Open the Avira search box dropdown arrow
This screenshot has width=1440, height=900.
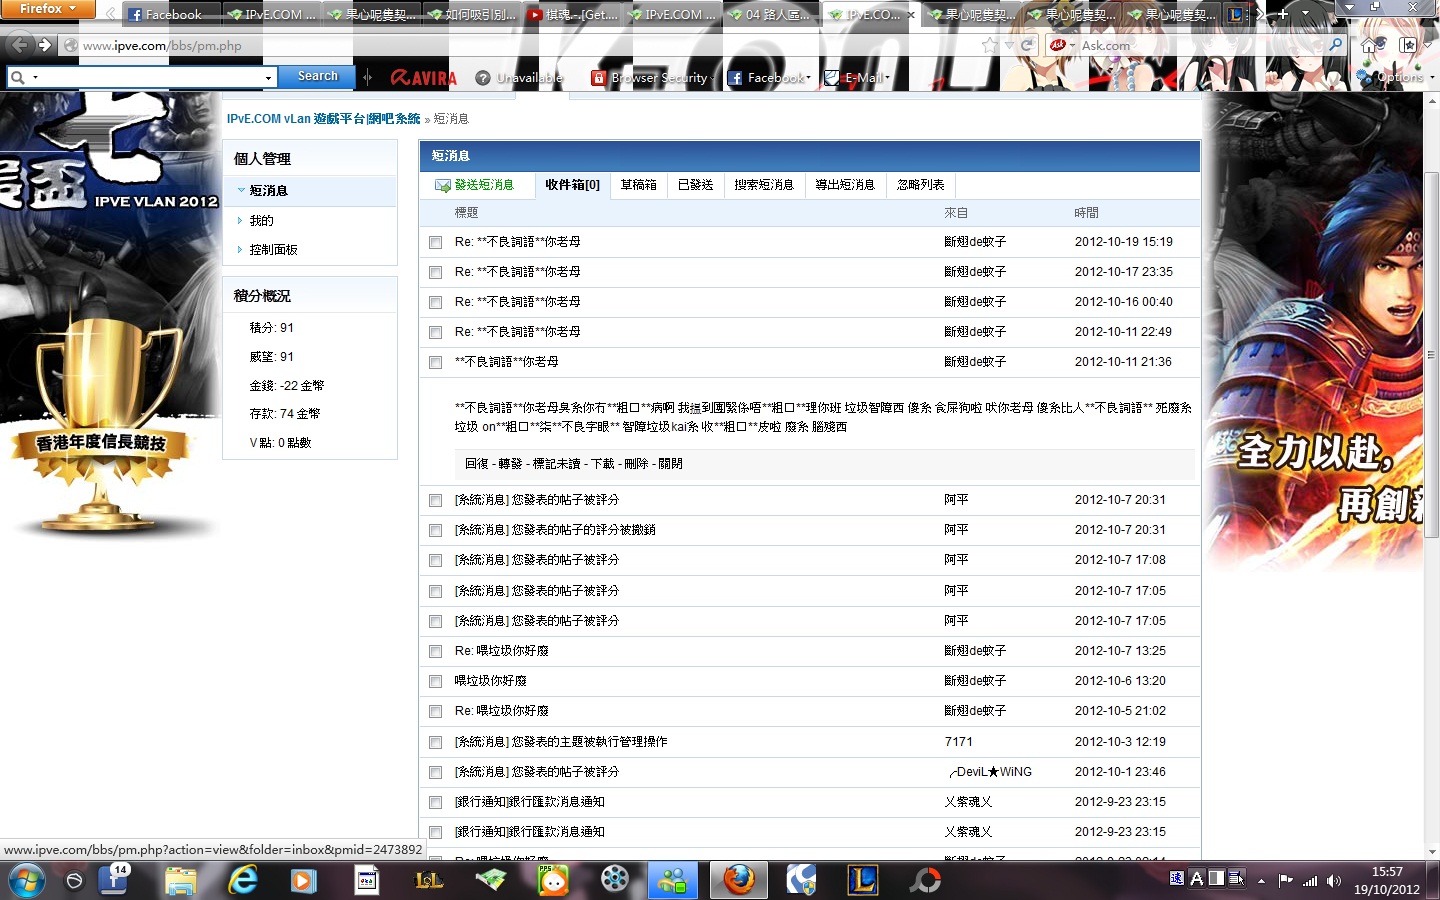[268, 77]
